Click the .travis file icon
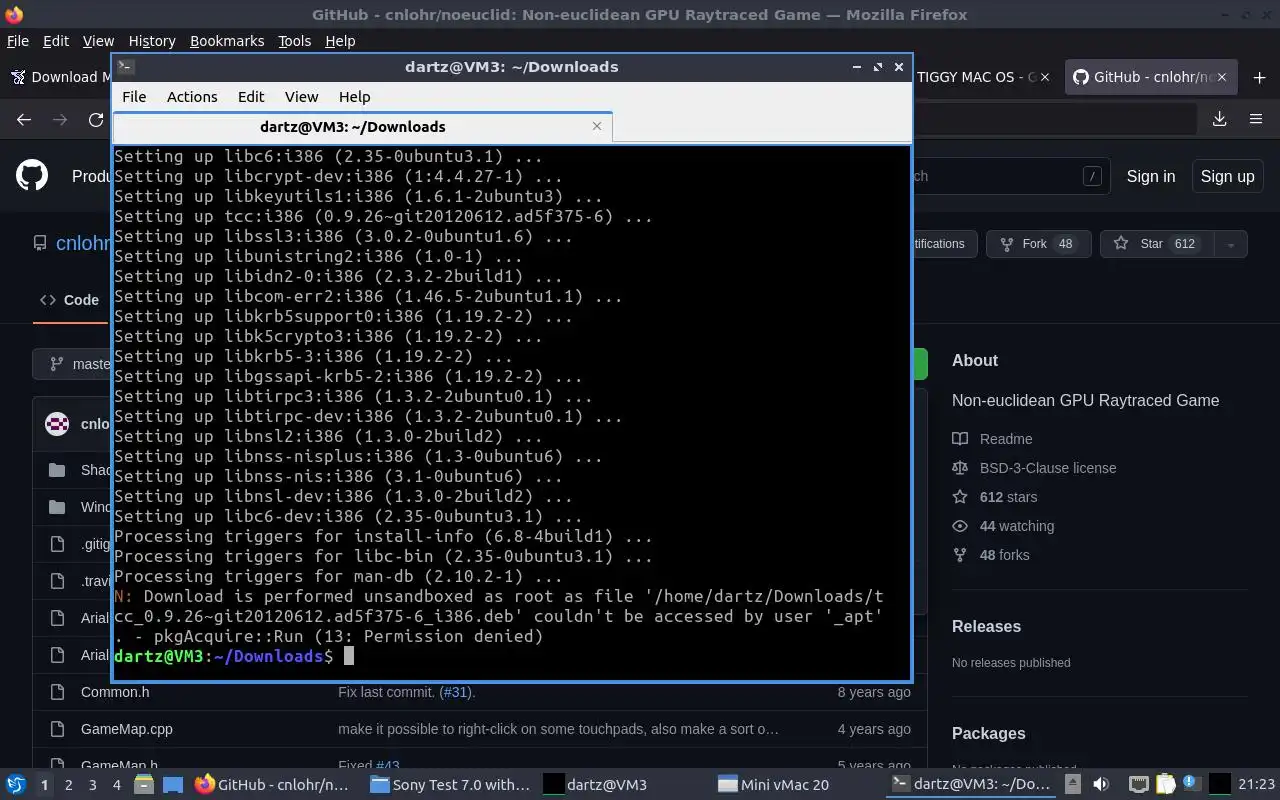The width and height of the screenshot is (1280, 800). pyautogui.click(x=57, y=581)
